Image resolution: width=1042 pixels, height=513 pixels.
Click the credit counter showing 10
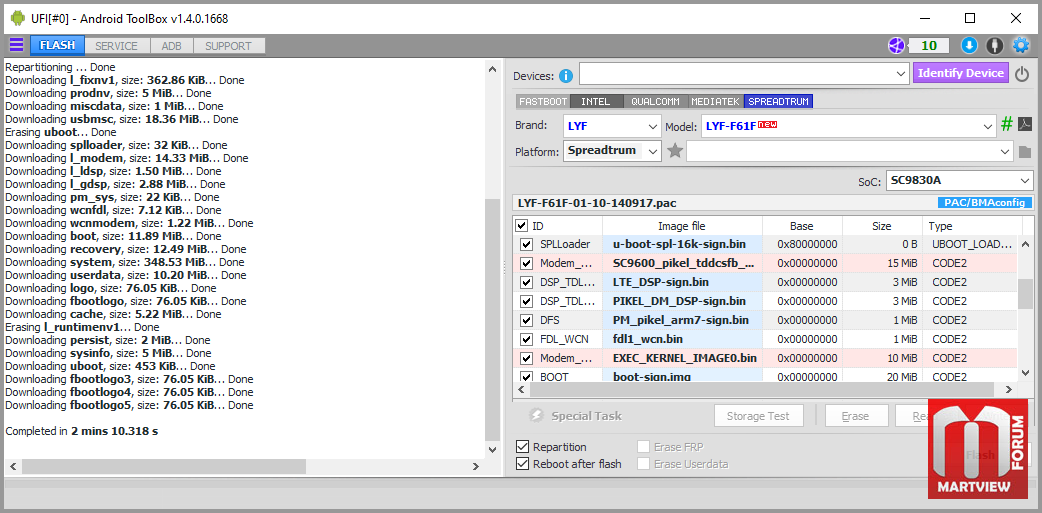tap(929, 45)
